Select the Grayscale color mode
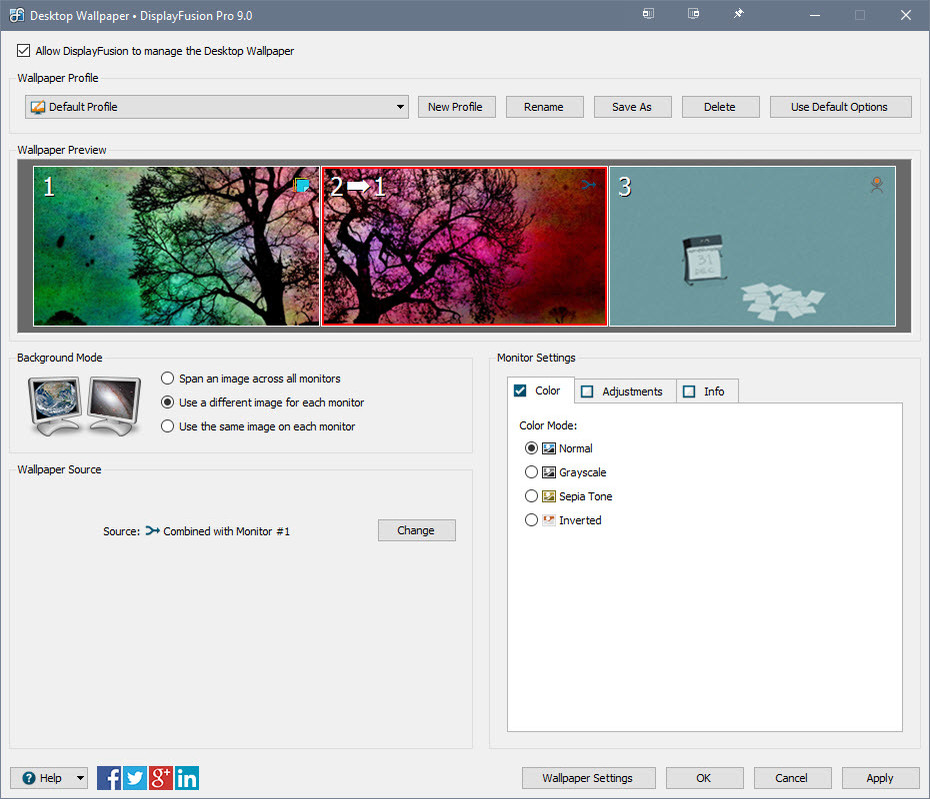Viewport: 930px width, 799px height. click(x=531, y=472)
